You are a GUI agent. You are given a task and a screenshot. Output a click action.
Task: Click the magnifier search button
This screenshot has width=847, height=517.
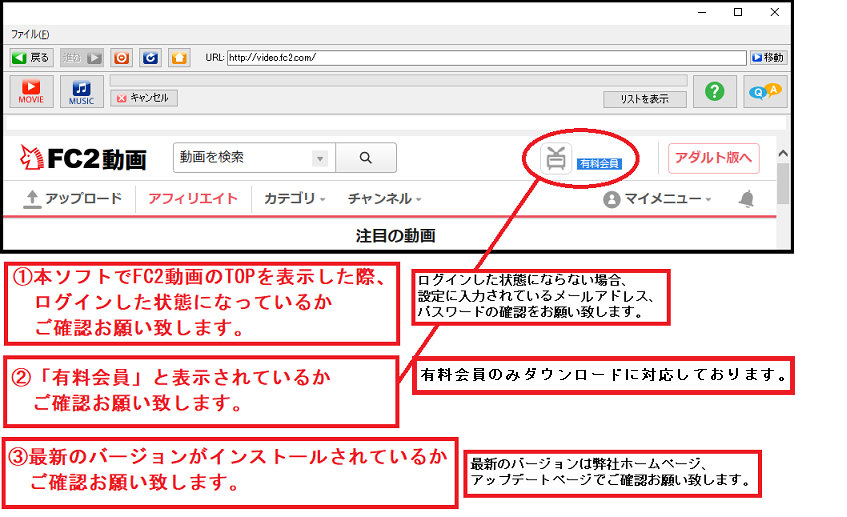click(x=366, y=158)
